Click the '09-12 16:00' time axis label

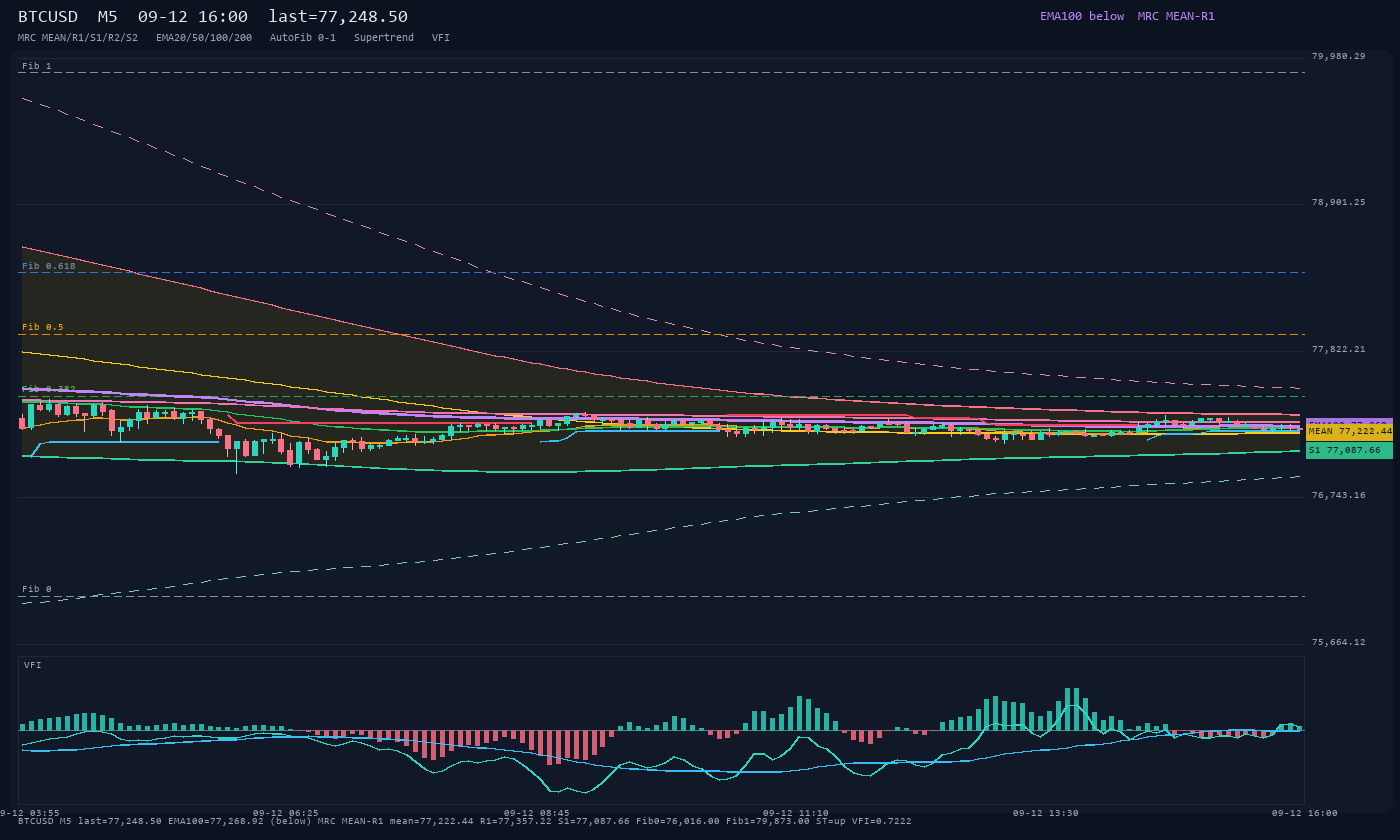1304,813
